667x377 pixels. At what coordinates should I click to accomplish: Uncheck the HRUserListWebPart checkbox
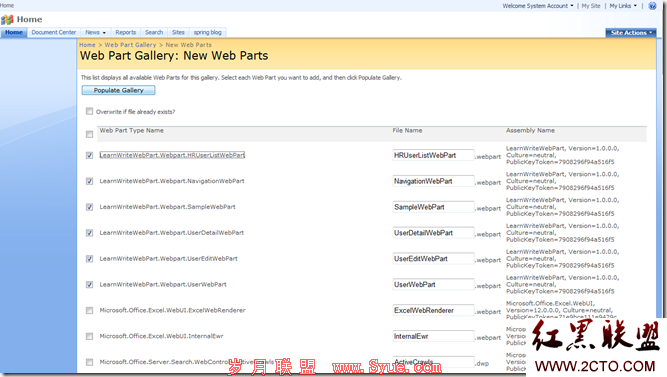[x=89, y=155]
